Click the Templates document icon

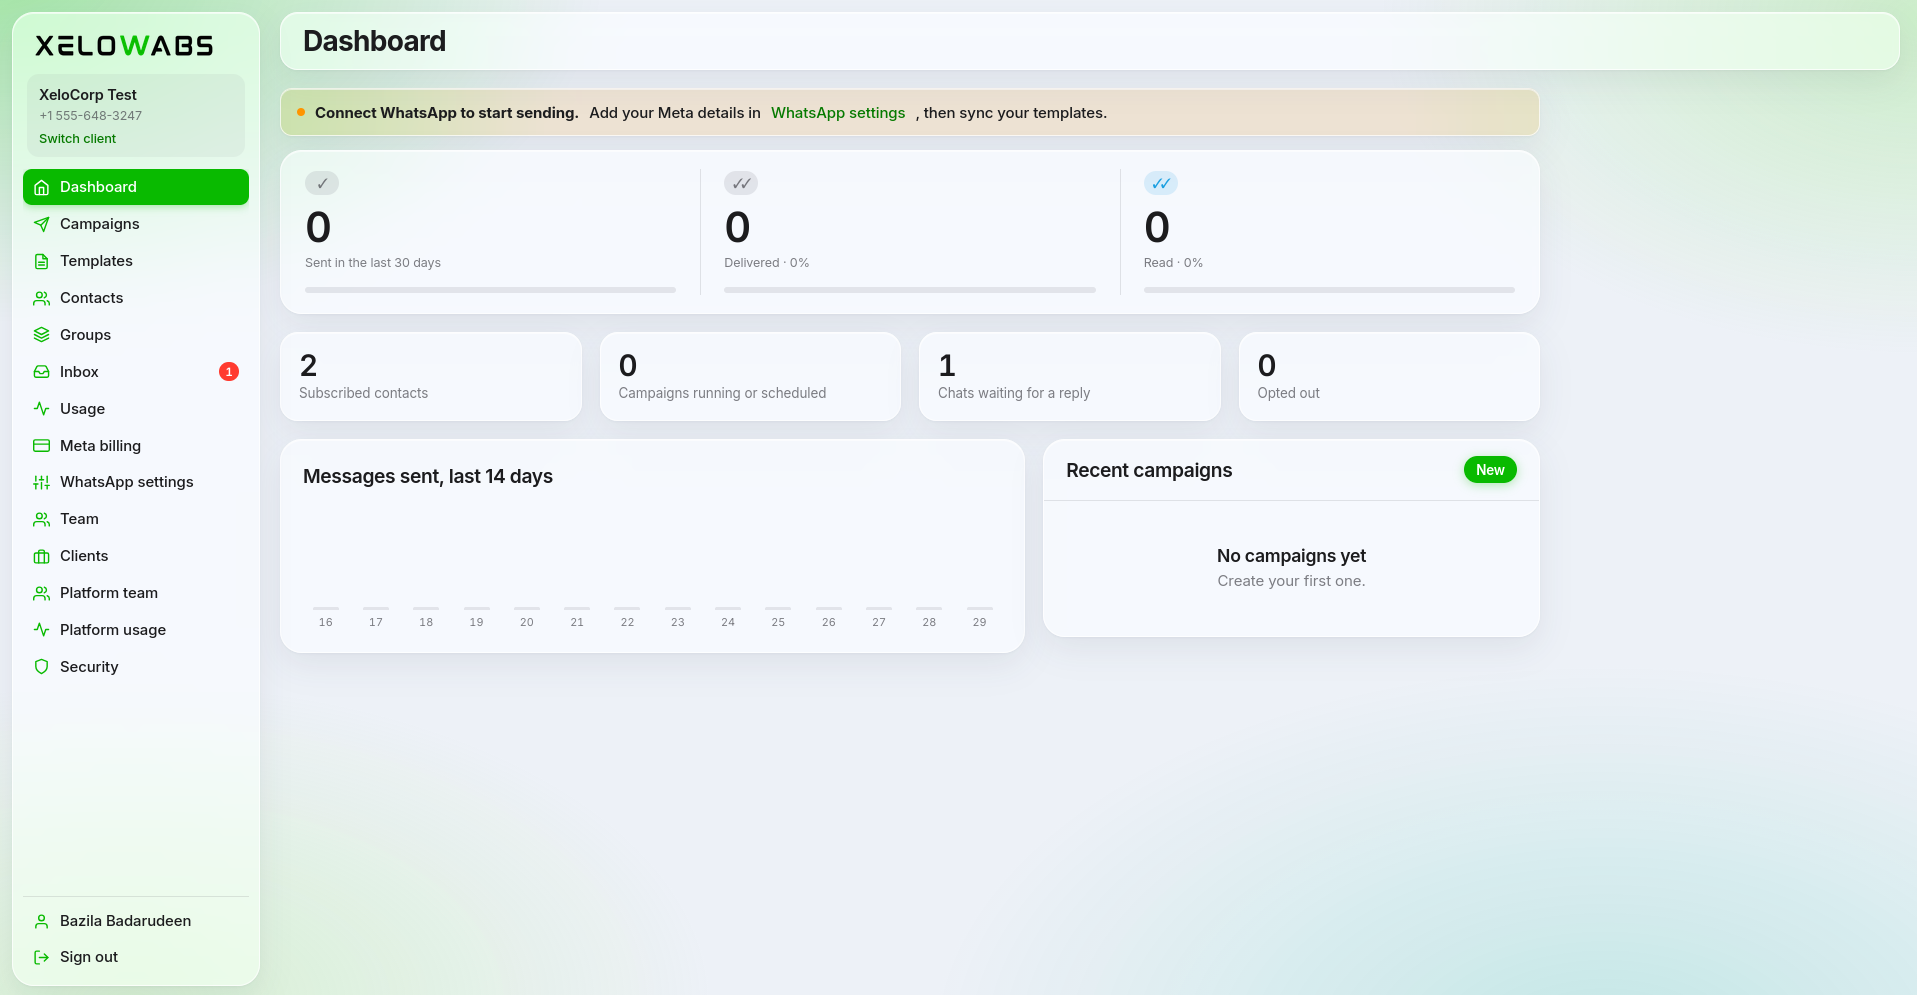click(41, 261)
